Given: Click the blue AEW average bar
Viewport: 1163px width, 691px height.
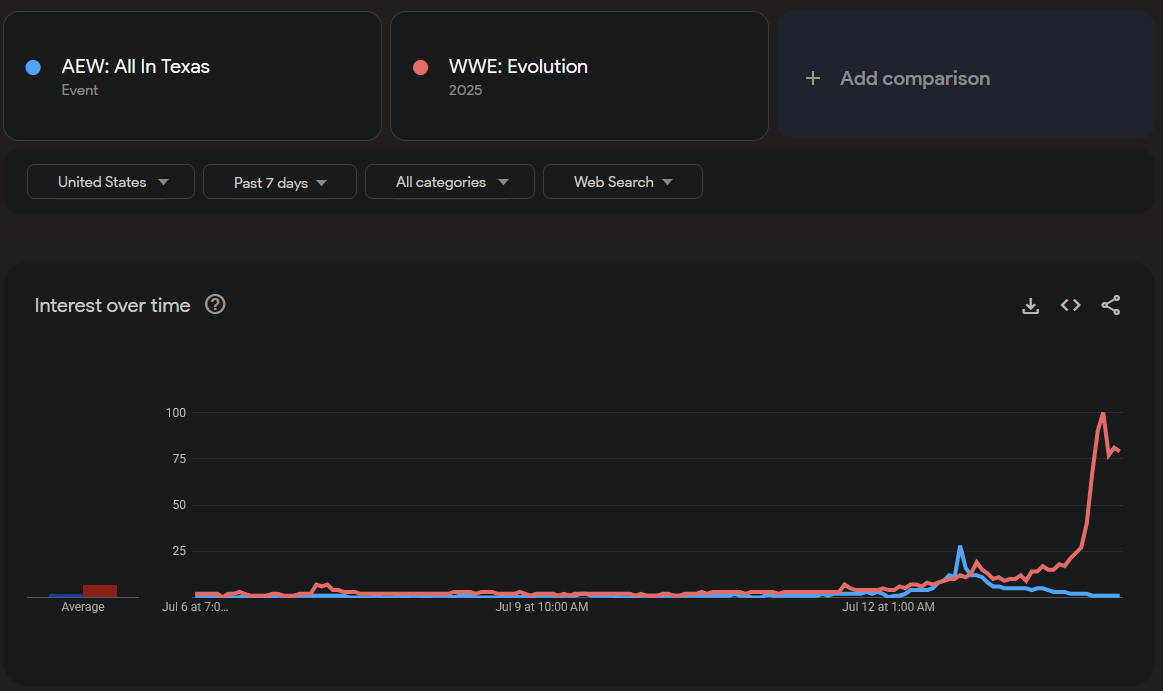Looking at the screenshot, I should 66,595.
